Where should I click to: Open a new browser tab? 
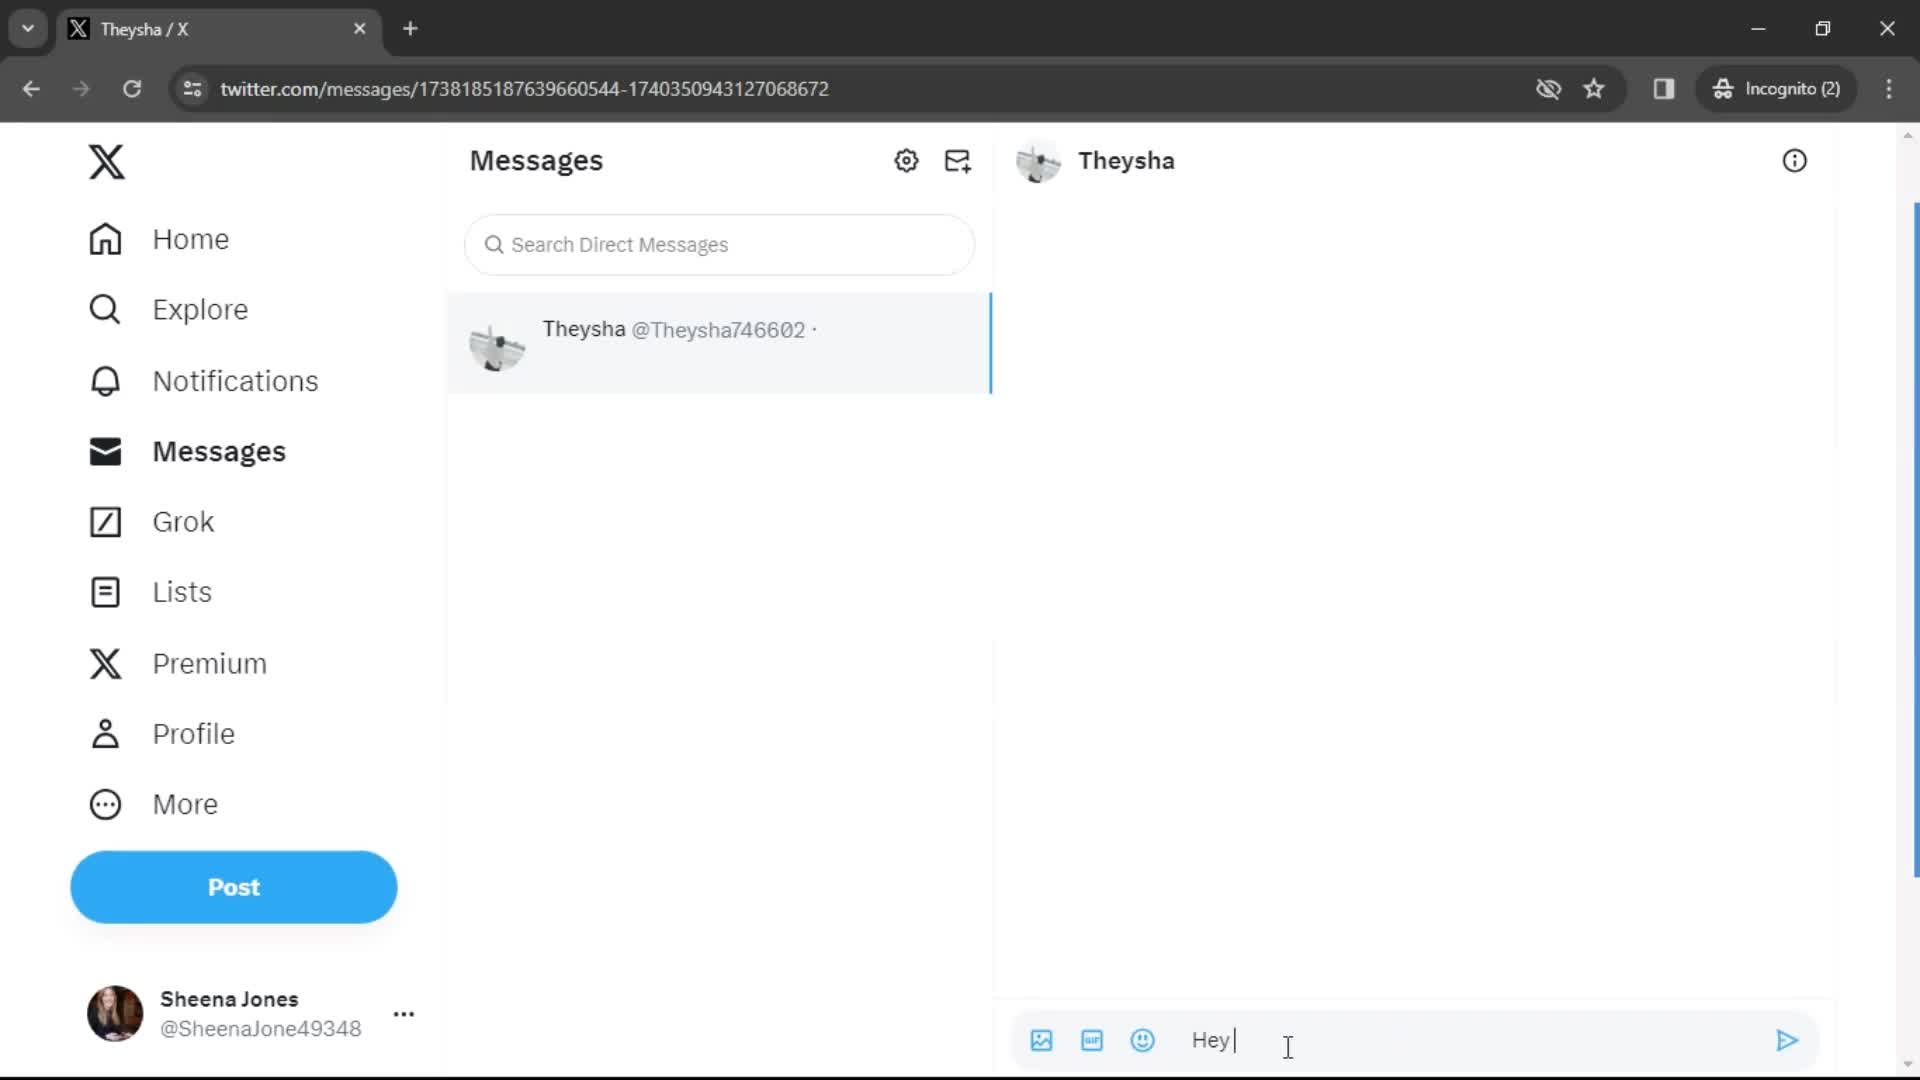click(410, 29)
